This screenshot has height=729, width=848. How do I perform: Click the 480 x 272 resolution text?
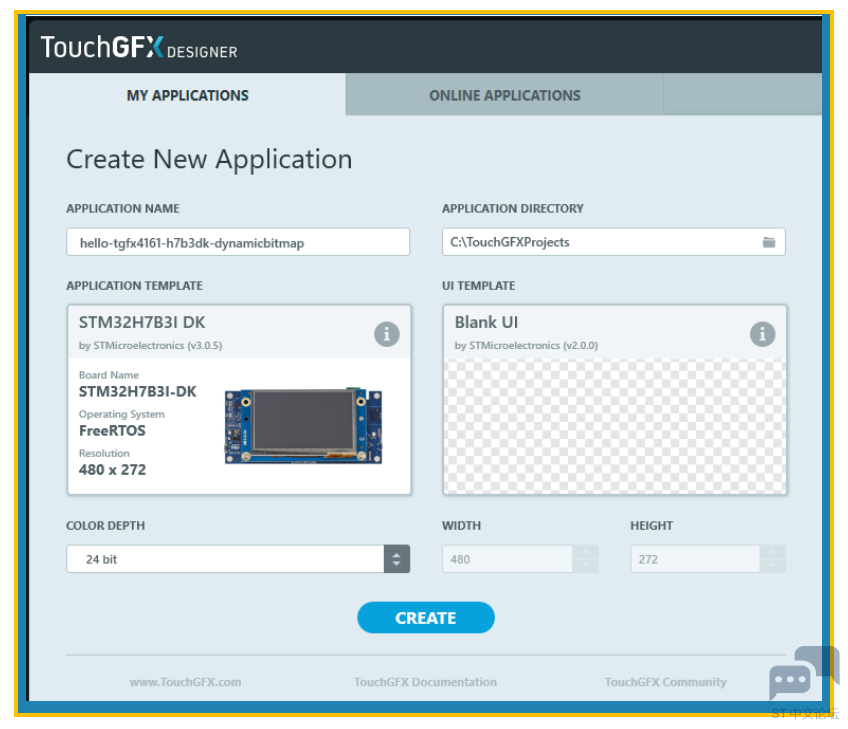tap(112, 469)
